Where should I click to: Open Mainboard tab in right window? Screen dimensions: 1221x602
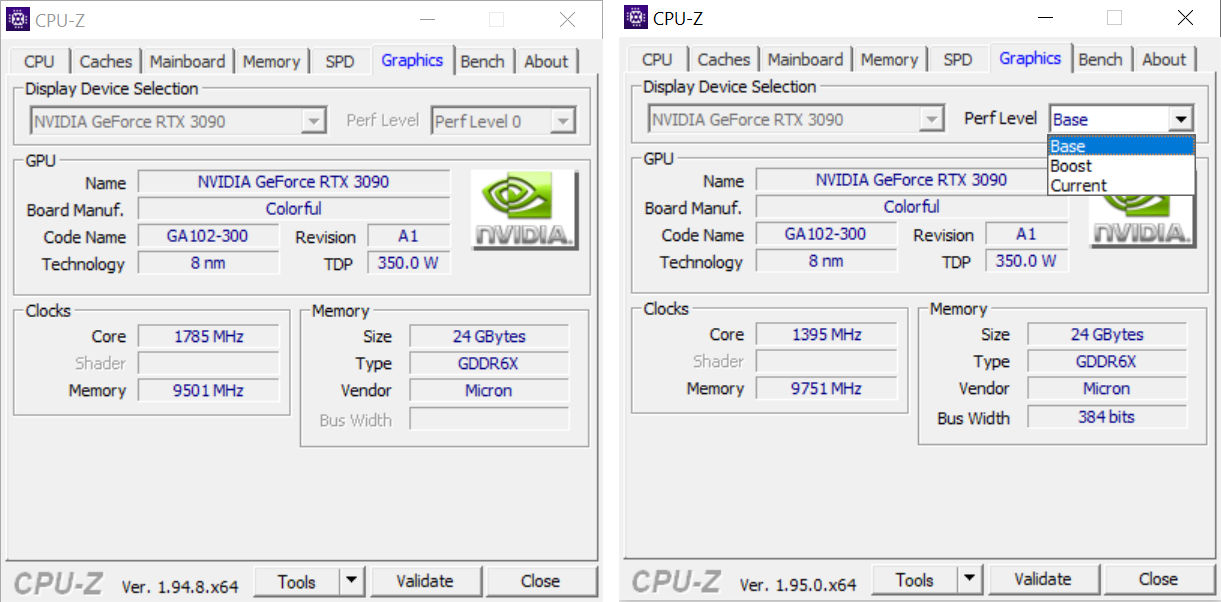805,59
